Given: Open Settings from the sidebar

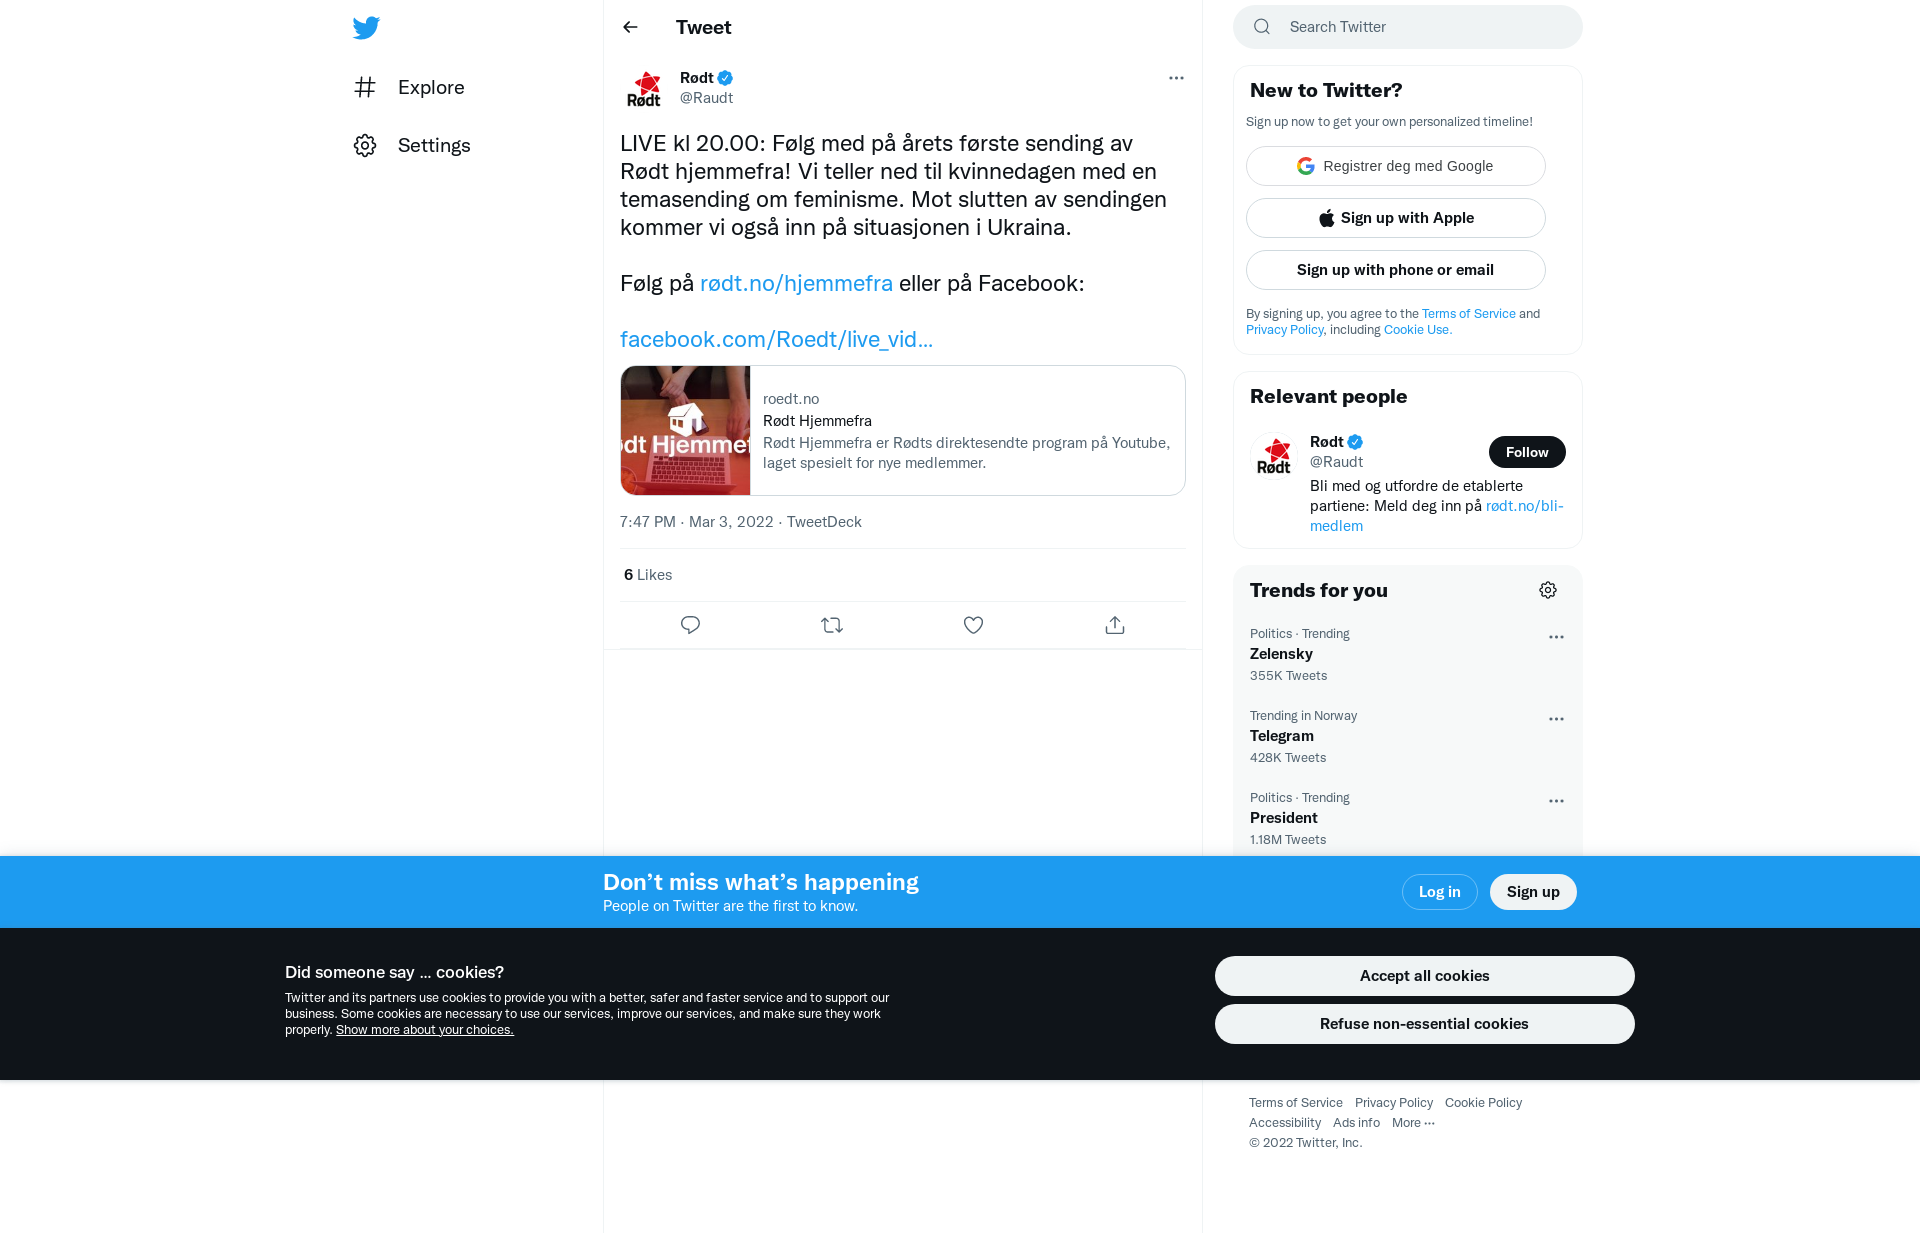Looking at the screenshot, I should [x=412, y=145].
